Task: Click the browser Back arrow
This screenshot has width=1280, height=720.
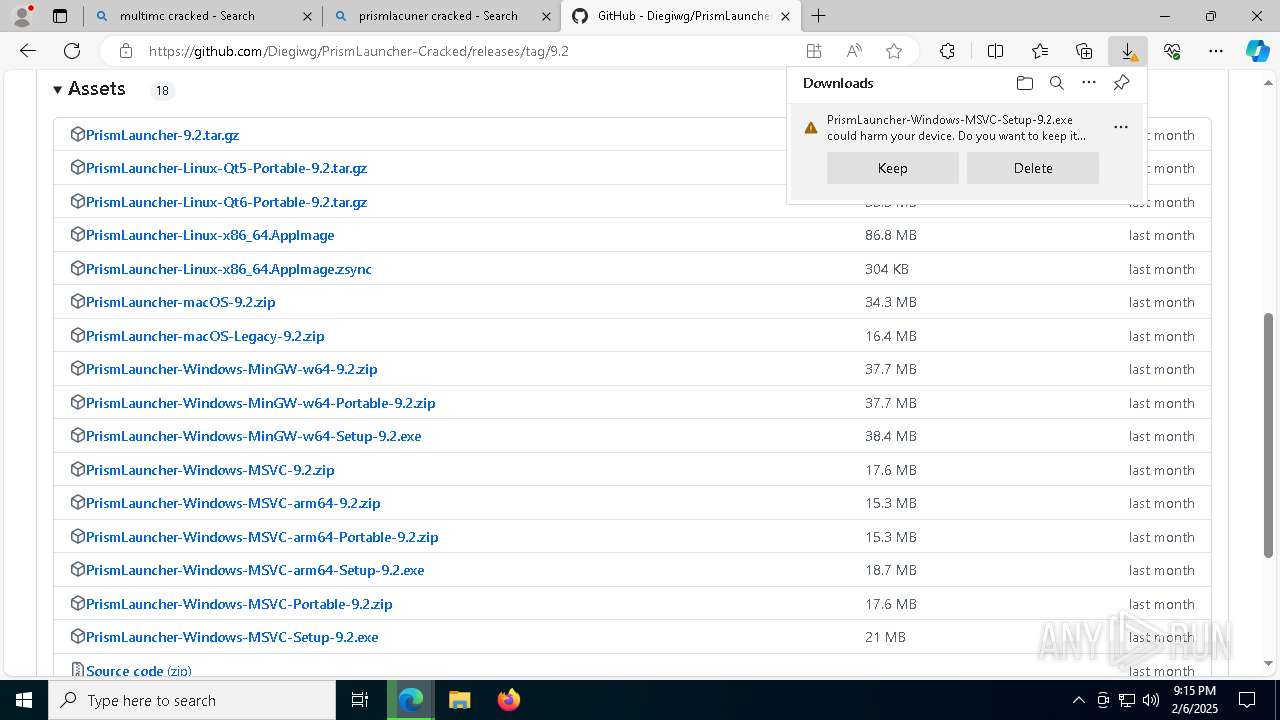Action: pos(28,51)
